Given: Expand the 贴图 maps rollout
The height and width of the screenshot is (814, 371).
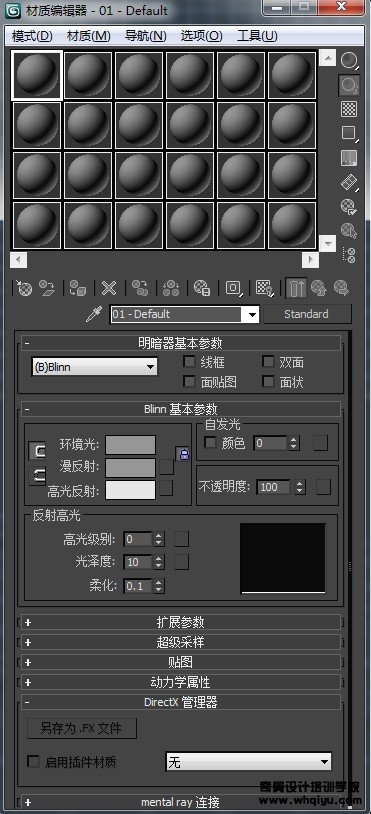Looking at the screenshot, I should (181, 662).
